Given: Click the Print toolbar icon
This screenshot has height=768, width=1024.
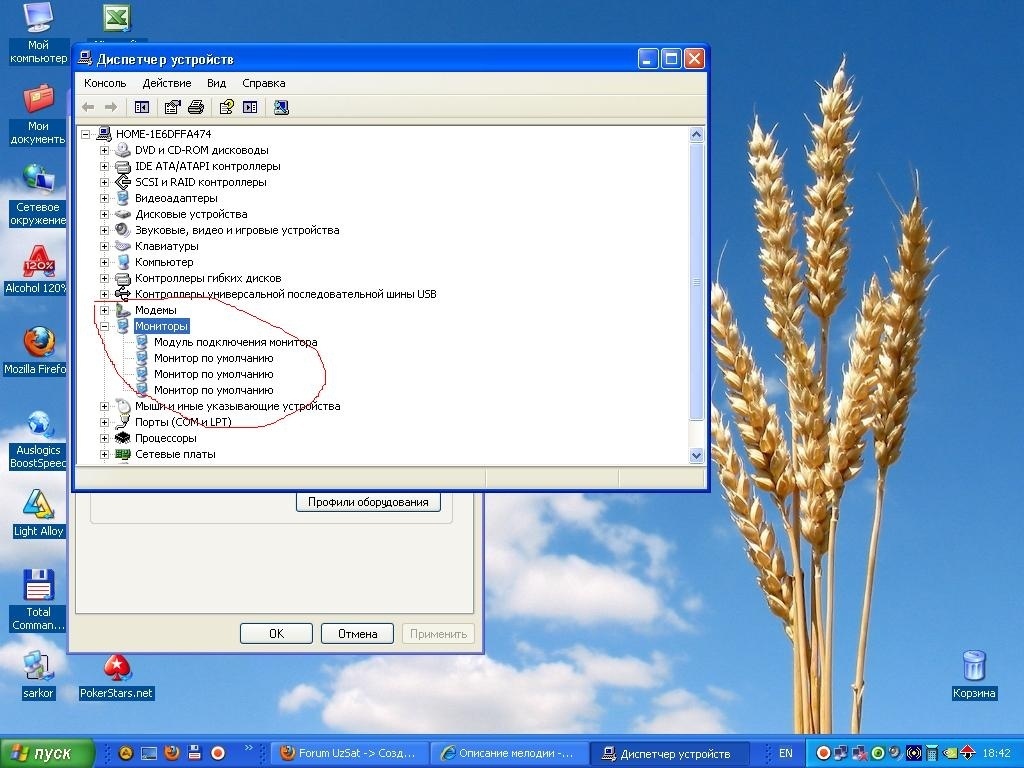Looking at the screenshot, I should coord(196,107).
